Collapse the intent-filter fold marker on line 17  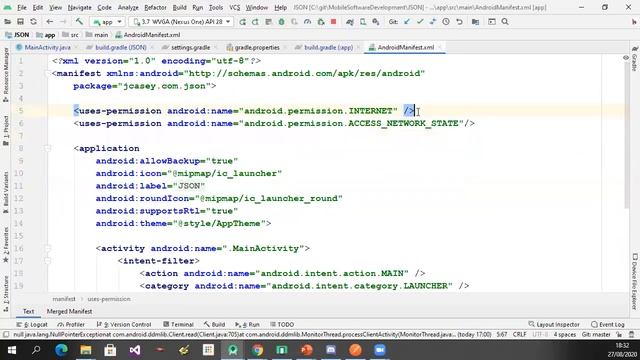[48, 261]
